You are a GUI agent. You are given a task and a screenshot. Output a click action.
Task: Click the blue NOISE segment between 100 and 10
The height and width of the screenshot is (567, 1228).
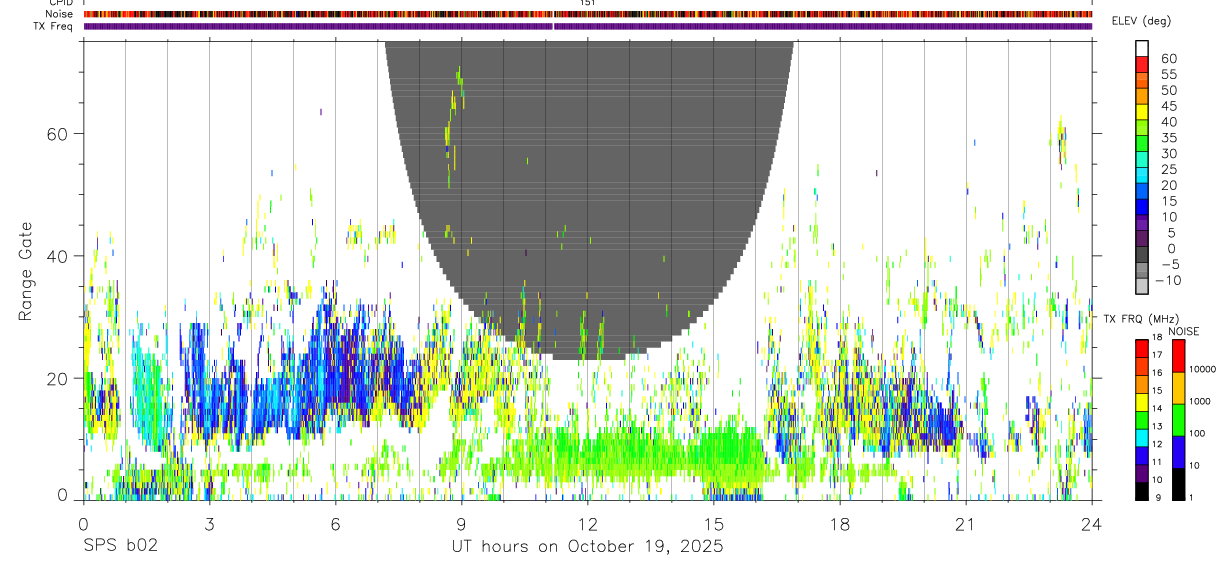click(1178, 452)
